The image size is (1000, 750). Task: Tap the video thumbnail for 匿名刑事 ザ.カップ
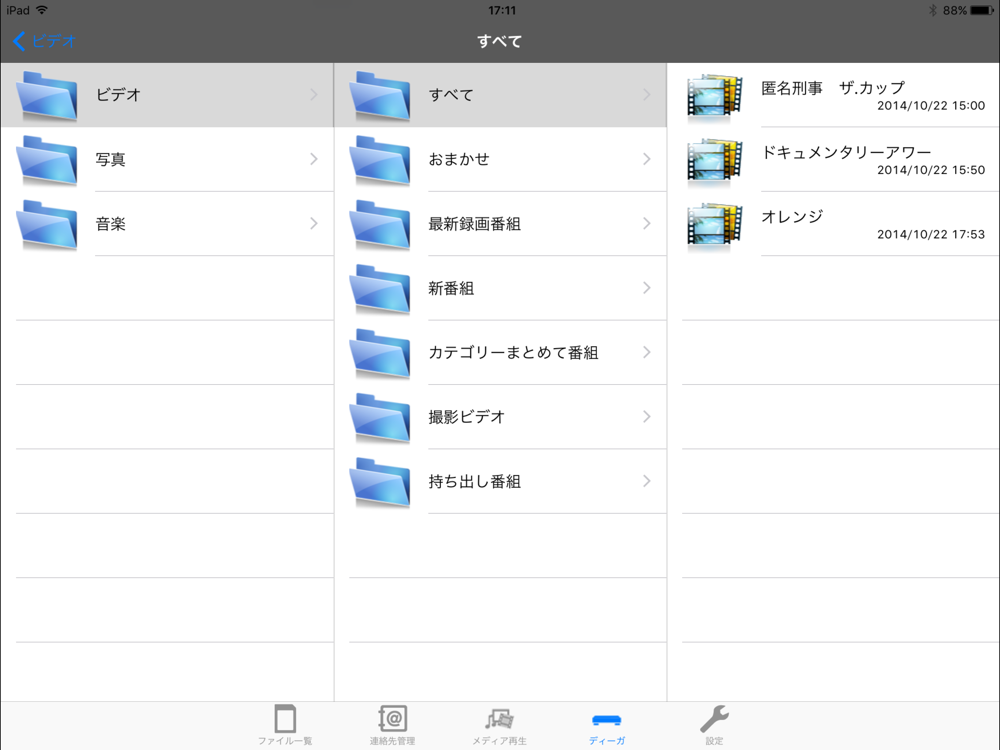click(715, 96)
